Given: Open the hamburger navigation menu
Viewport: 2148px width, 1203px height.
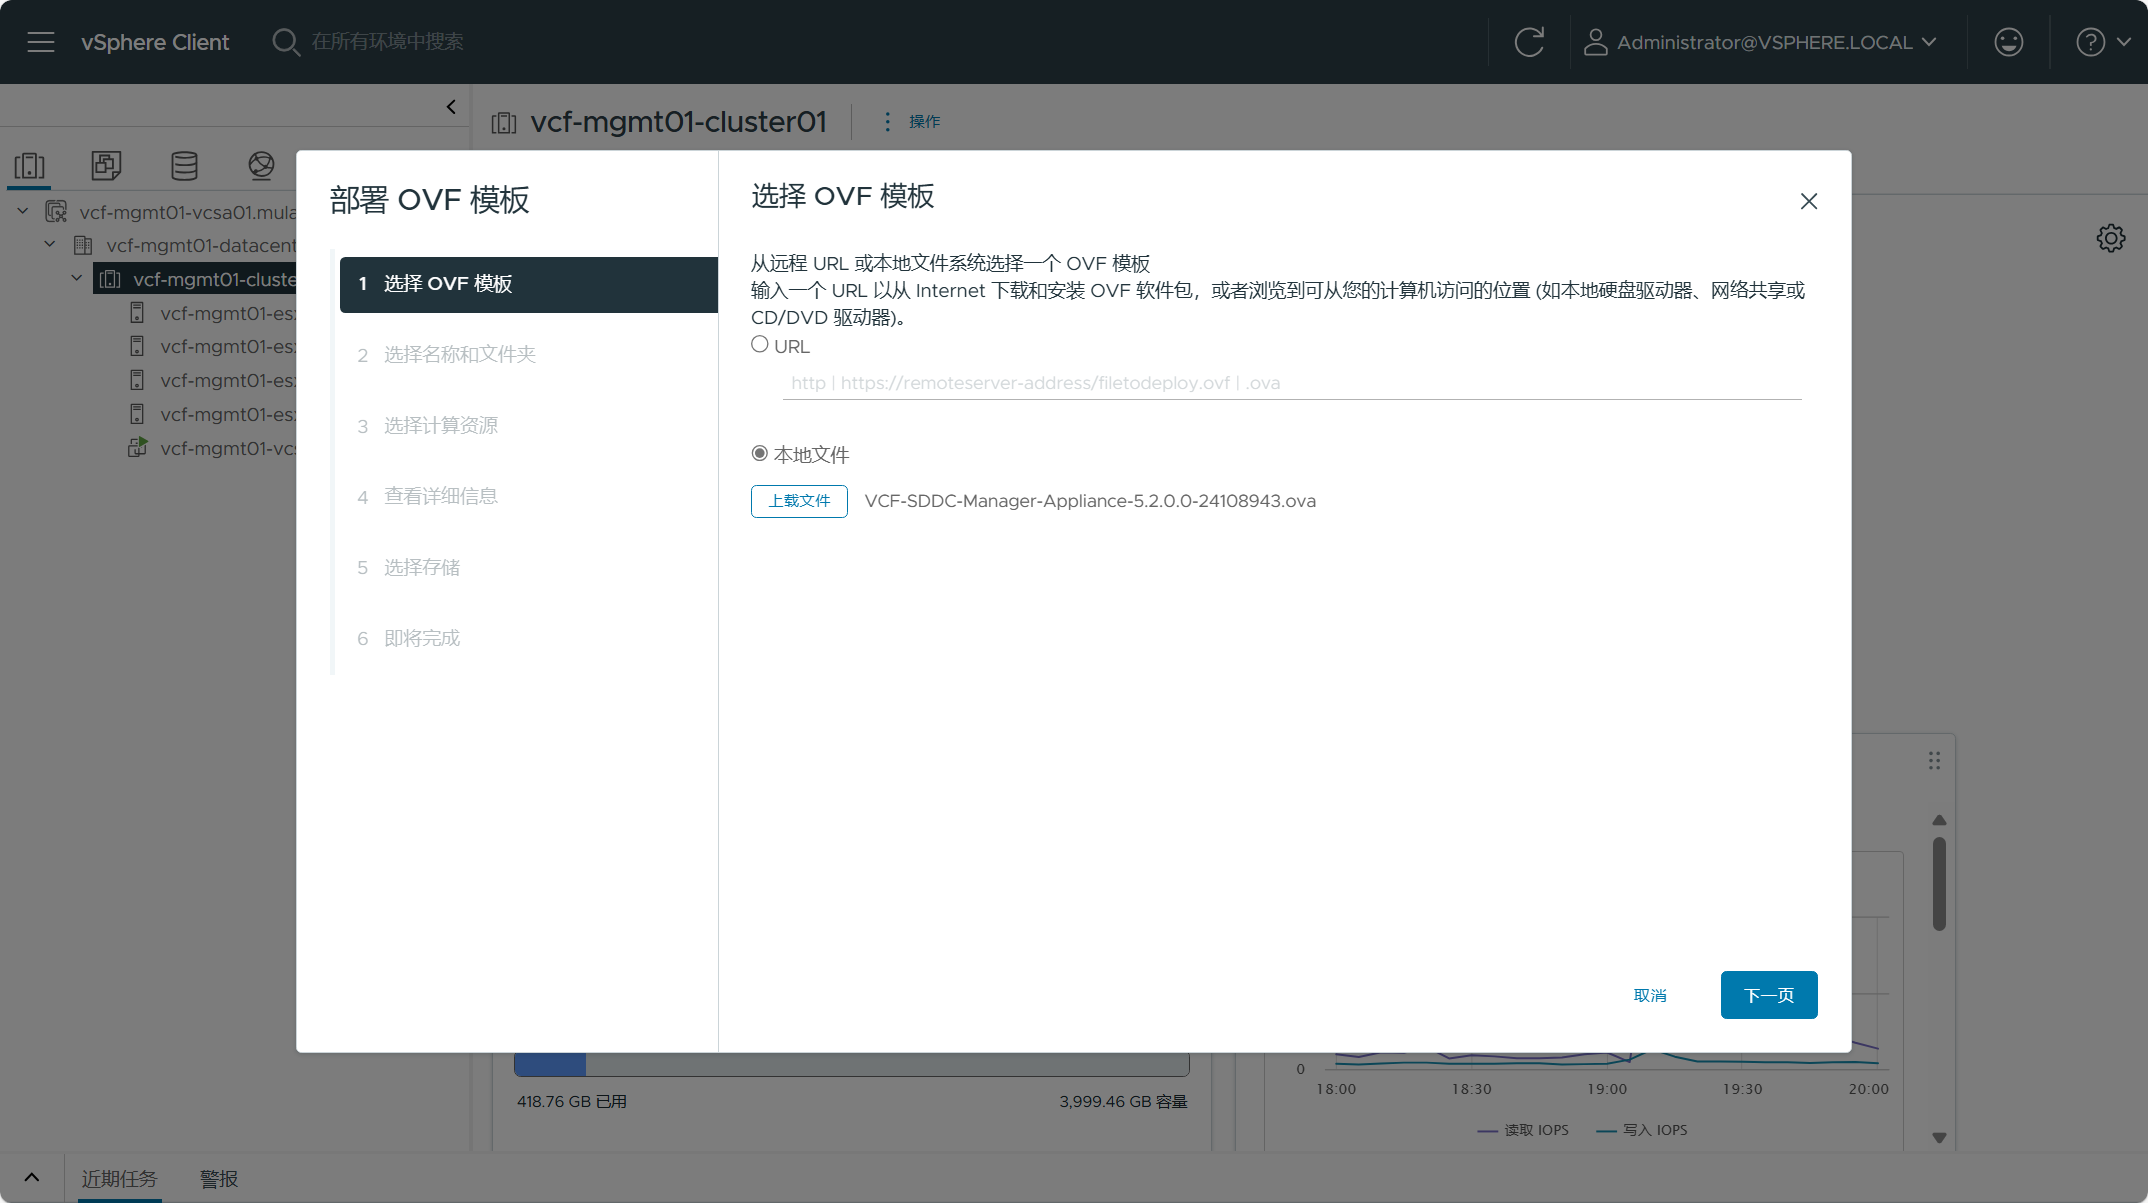Looking at the screenshot, I should pos(41,42).
